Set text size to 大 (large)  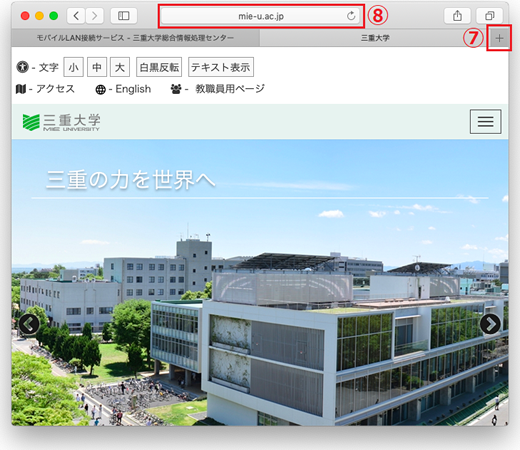click(120, 67)
